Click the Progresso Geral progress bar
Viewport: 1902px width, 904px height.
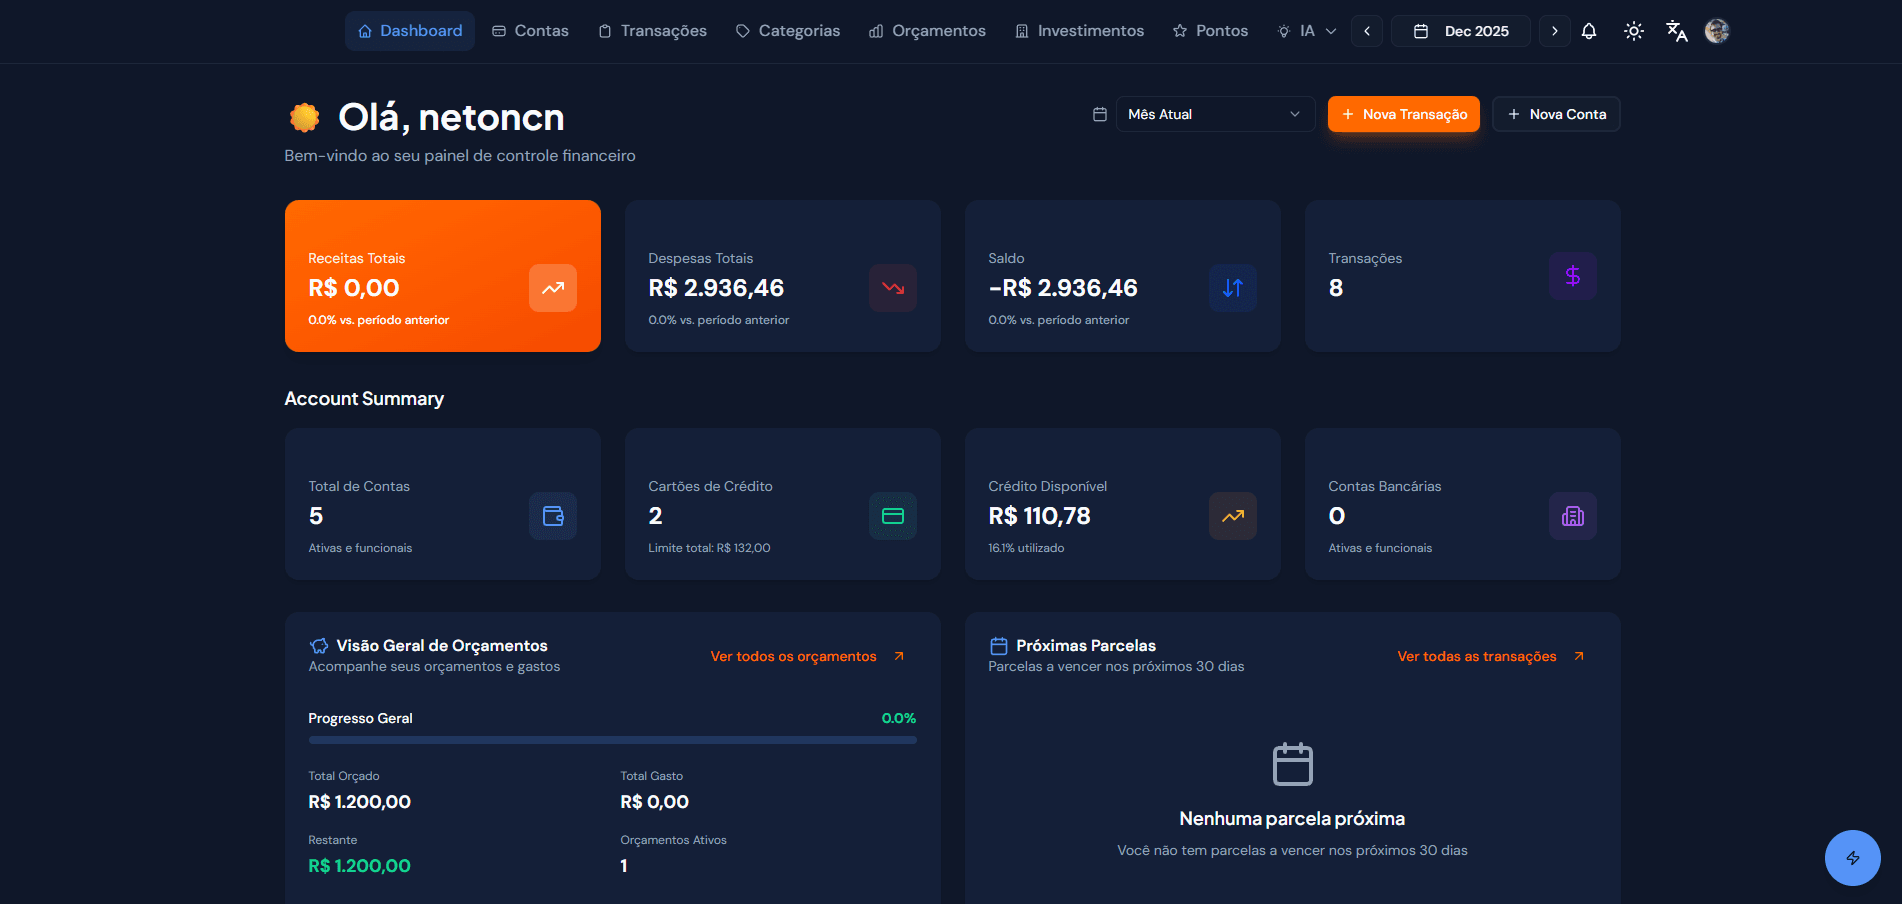[x=611, y=740]
